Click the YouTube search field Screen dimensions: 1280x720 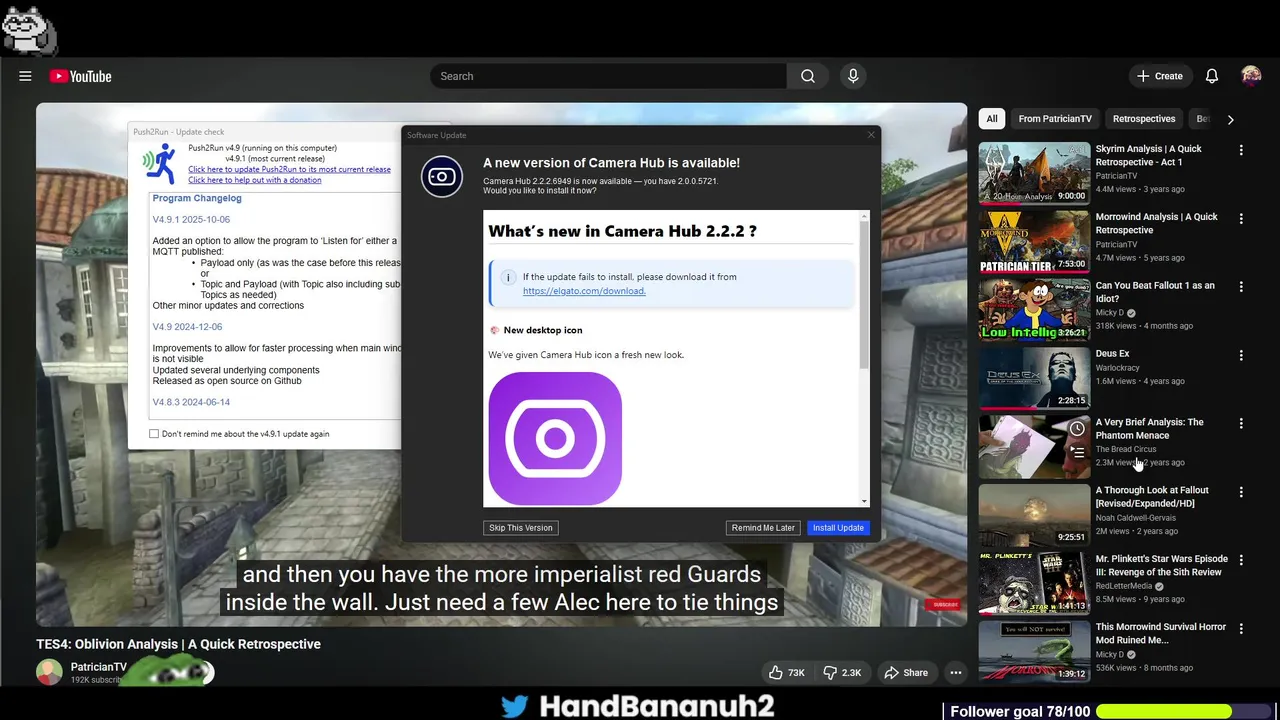point(608,76)
